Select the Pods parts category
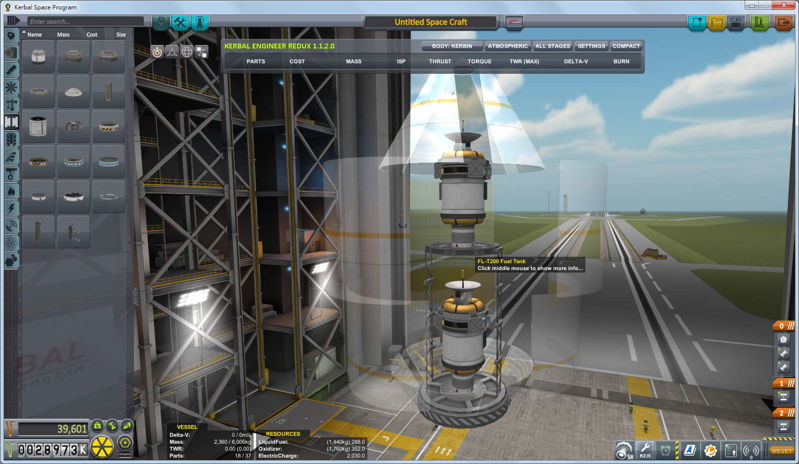This screenshot has height=464, width=799. point(11,35)
